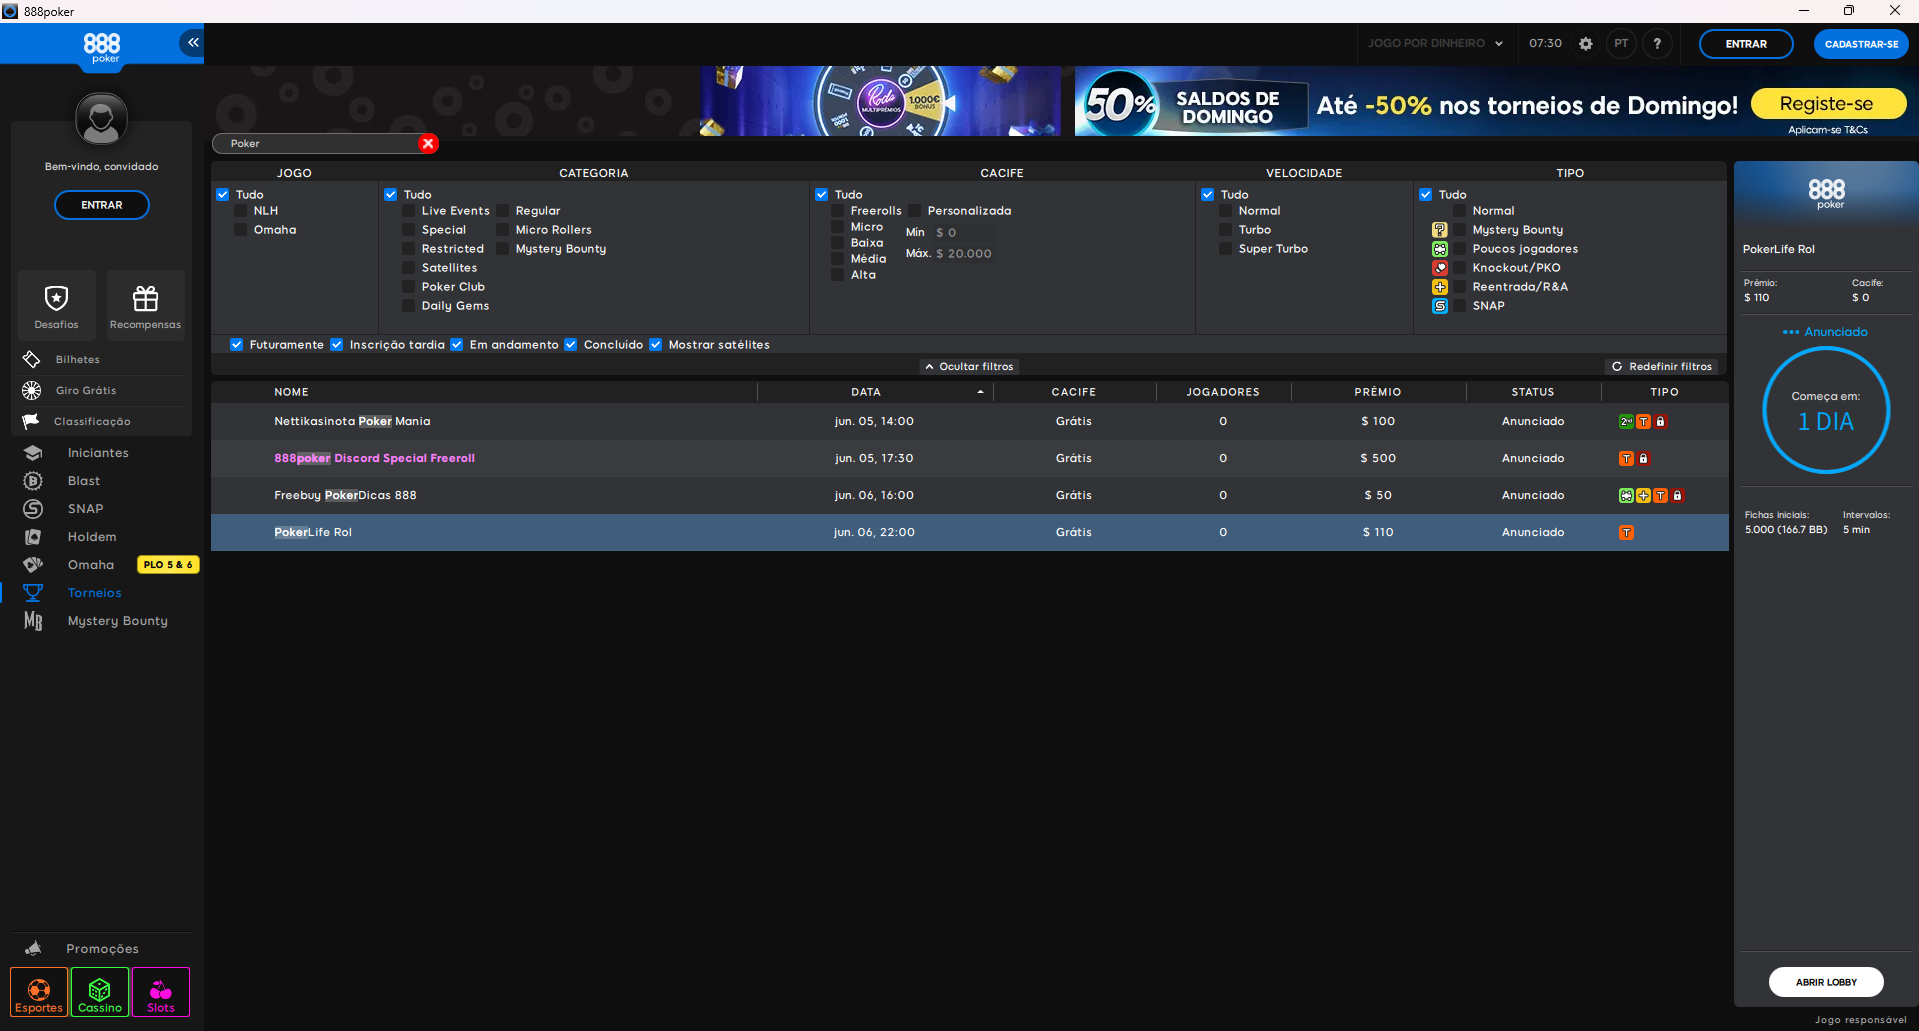Open the Omaha sidebar menu item
Screen dimensions: 1919x1031
point(91,565)
